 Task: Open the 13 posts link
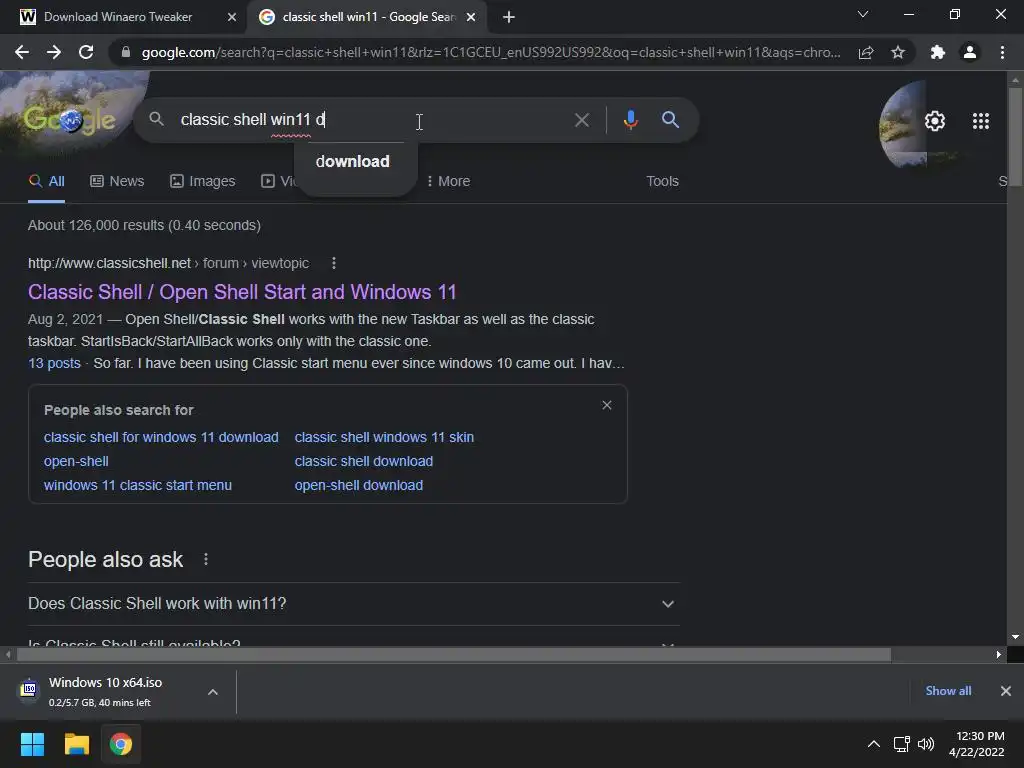(x=54, y=363)
